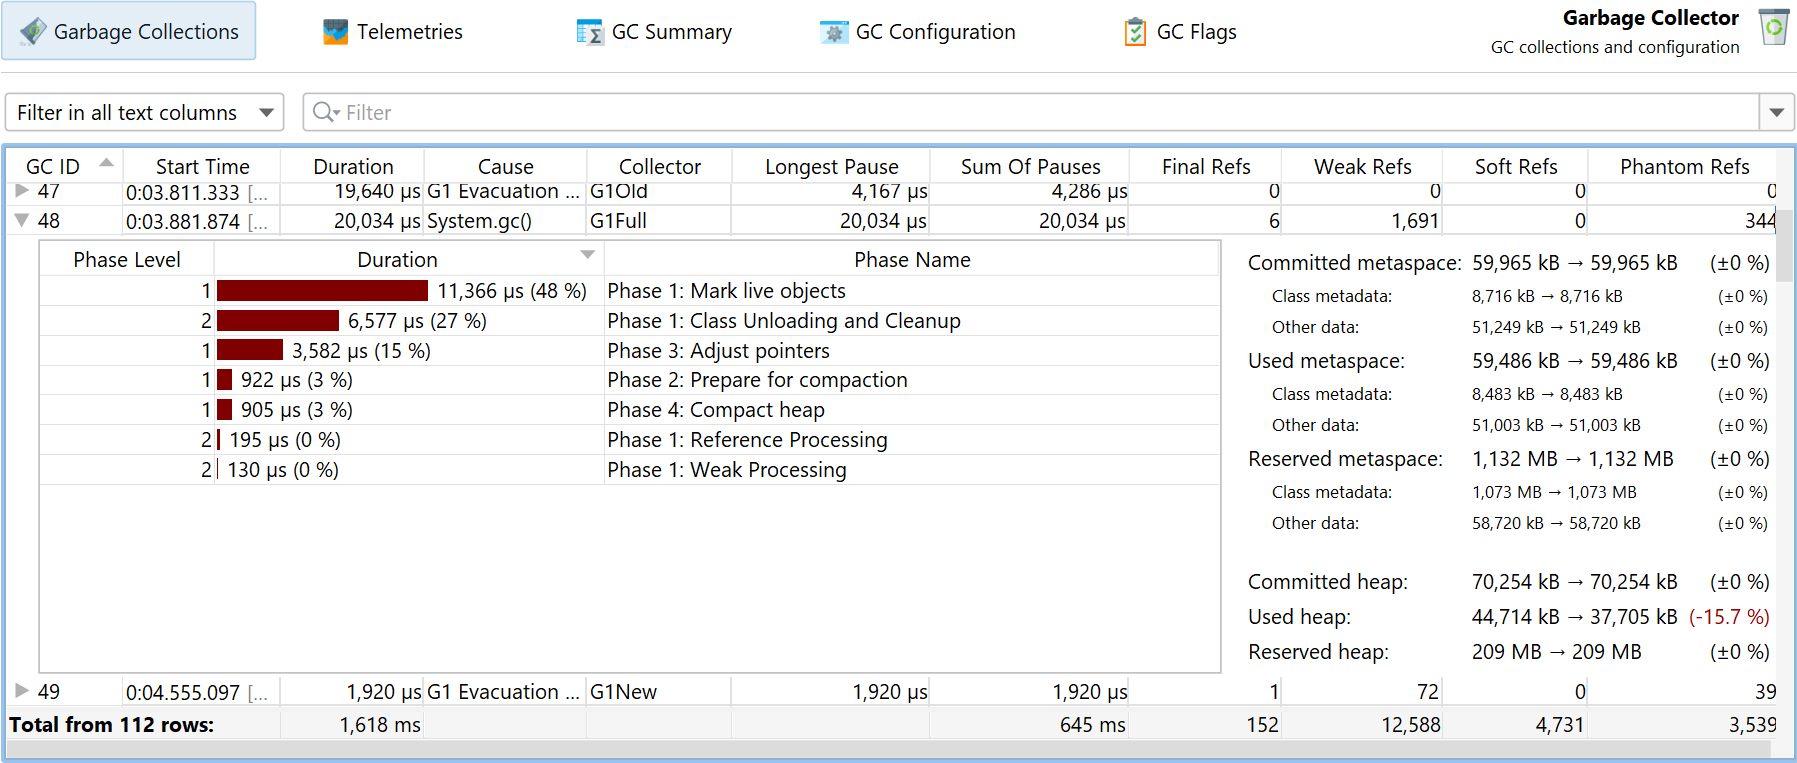Image resolution: width=1797 pixels, height=763 pixels.
Task: Switch to the Telemetries tab
Action: click(392, 32)
